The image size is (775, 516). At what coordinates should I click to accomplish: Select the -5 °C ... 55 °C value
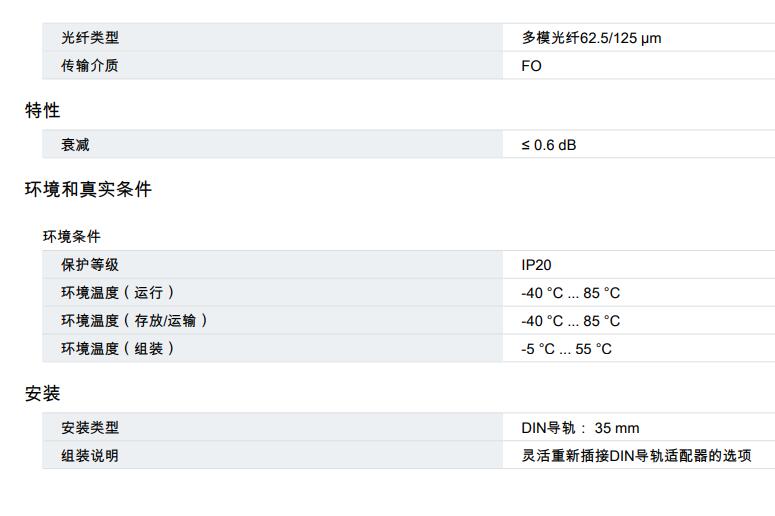tap(566, 349)
